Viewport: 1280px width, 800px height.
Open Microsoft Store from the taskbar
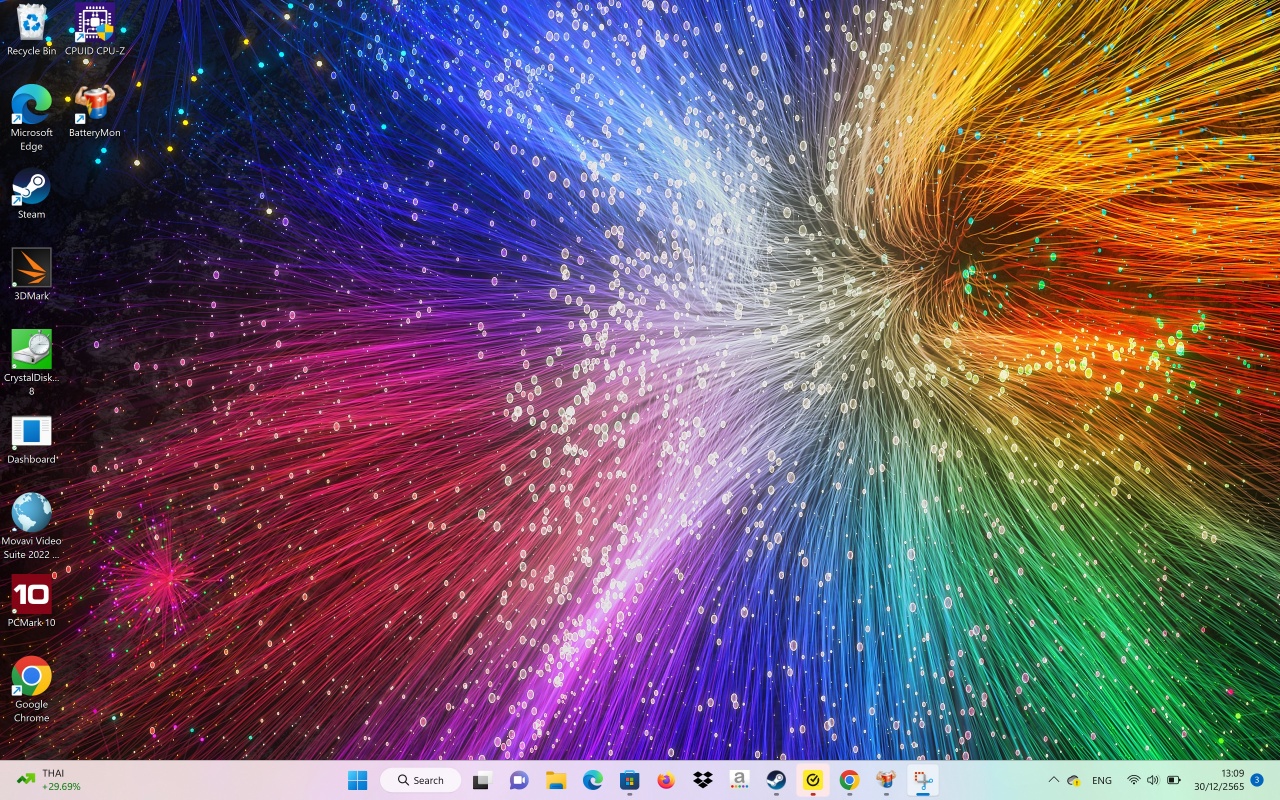tap(629, 780)
